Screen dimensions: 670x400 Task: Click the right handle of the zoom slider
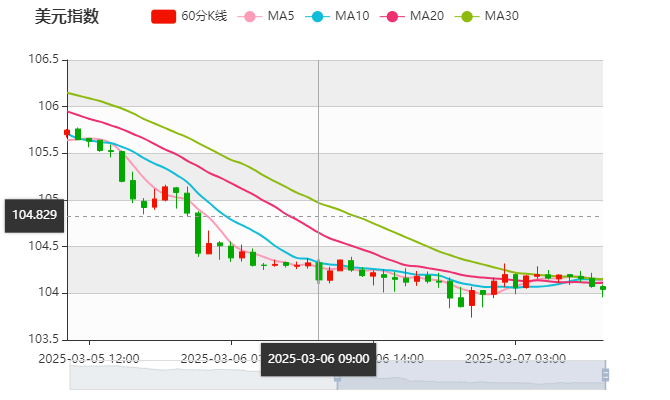click(607, 376)
